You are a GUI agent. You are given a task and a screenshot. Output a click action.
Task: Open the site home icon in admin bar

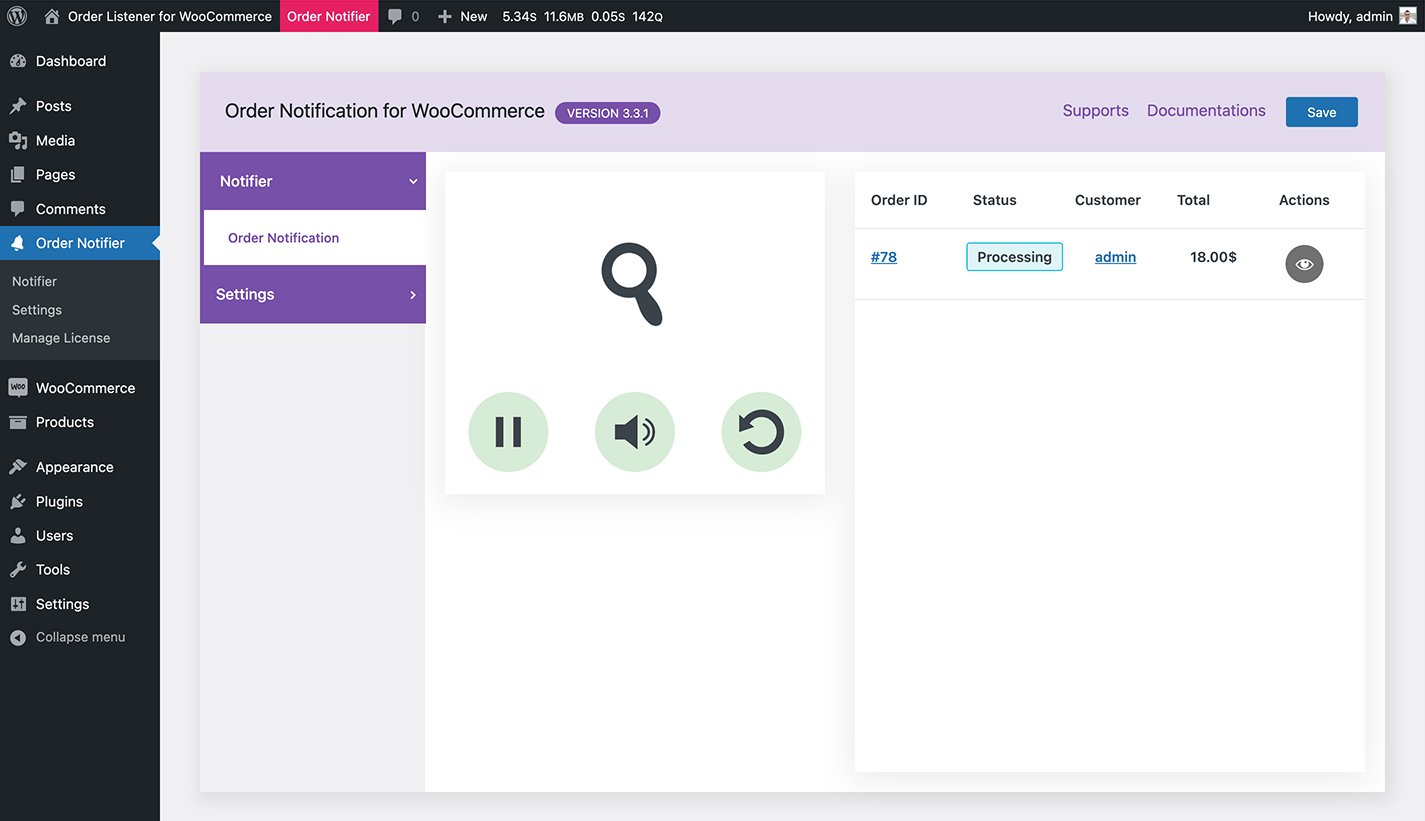point(52,16)
